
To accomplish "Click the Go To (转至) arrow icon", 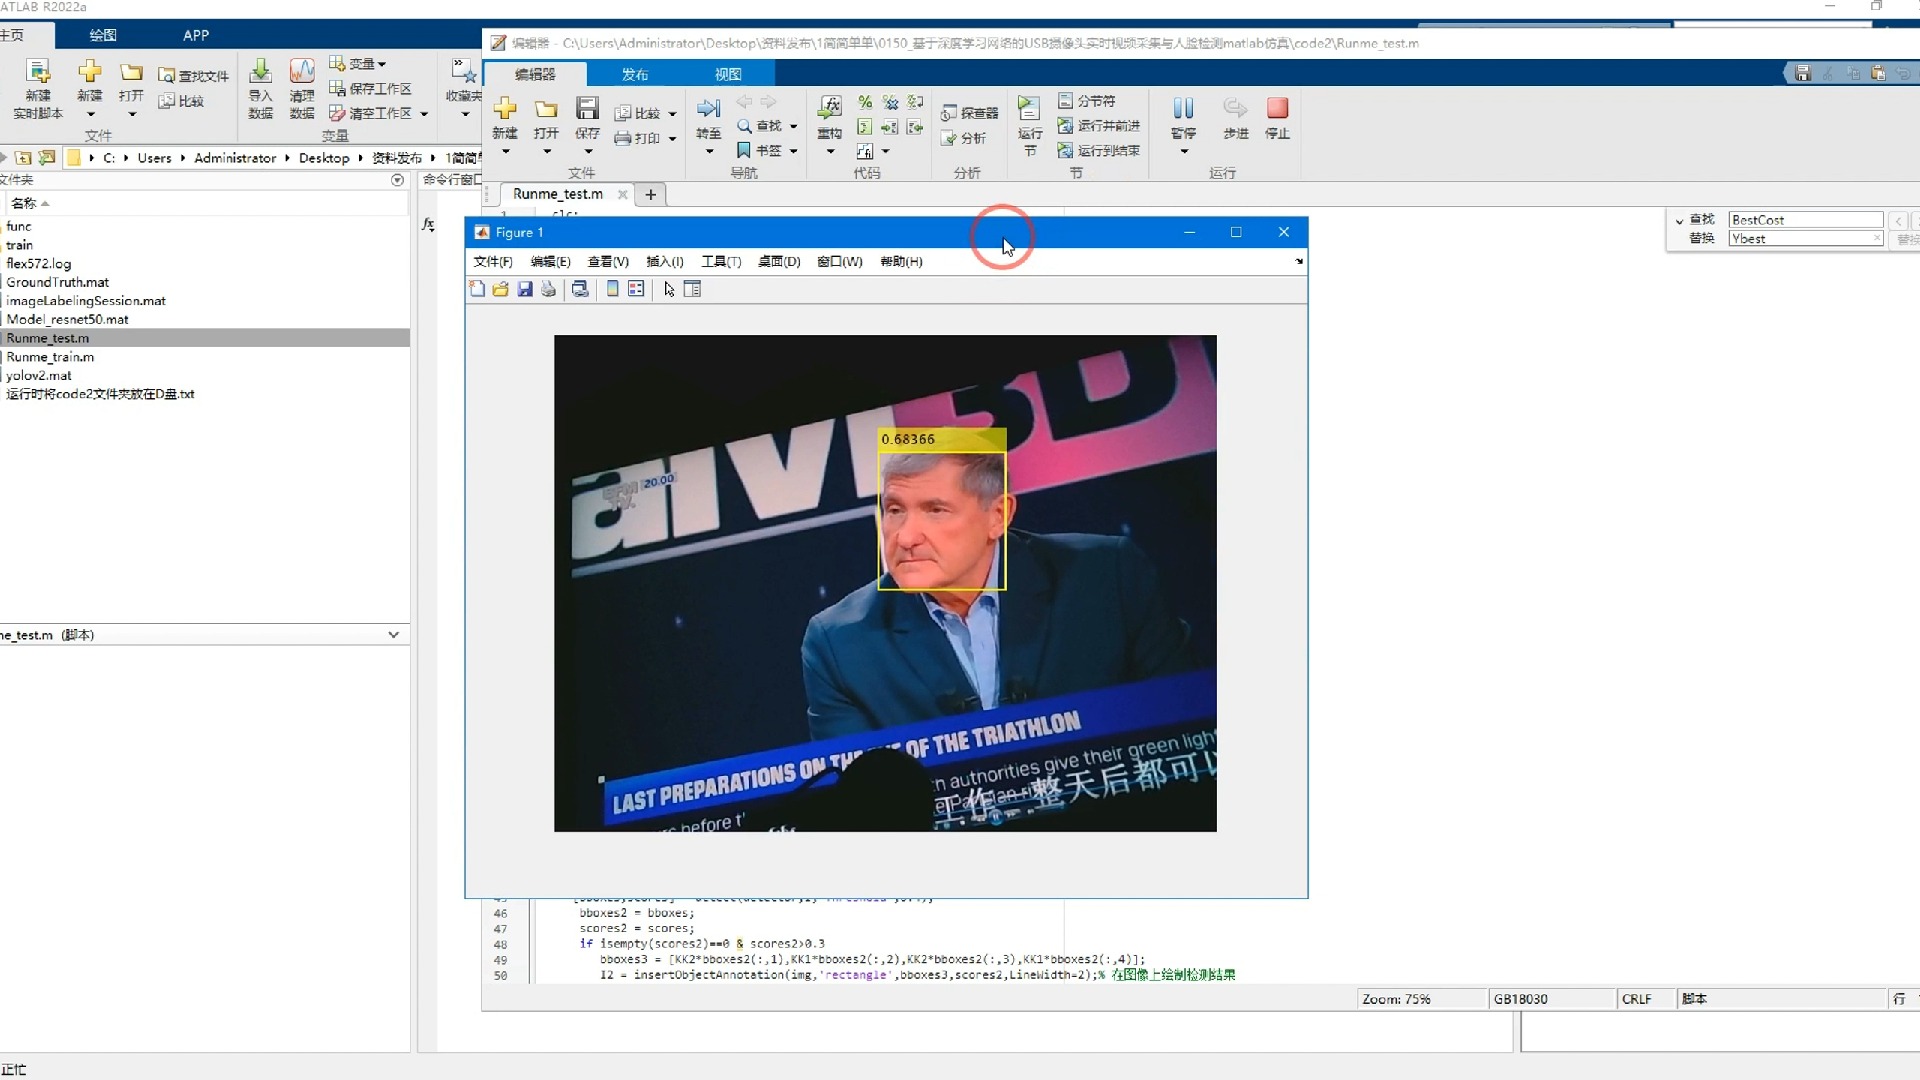I will pos(709,108).
